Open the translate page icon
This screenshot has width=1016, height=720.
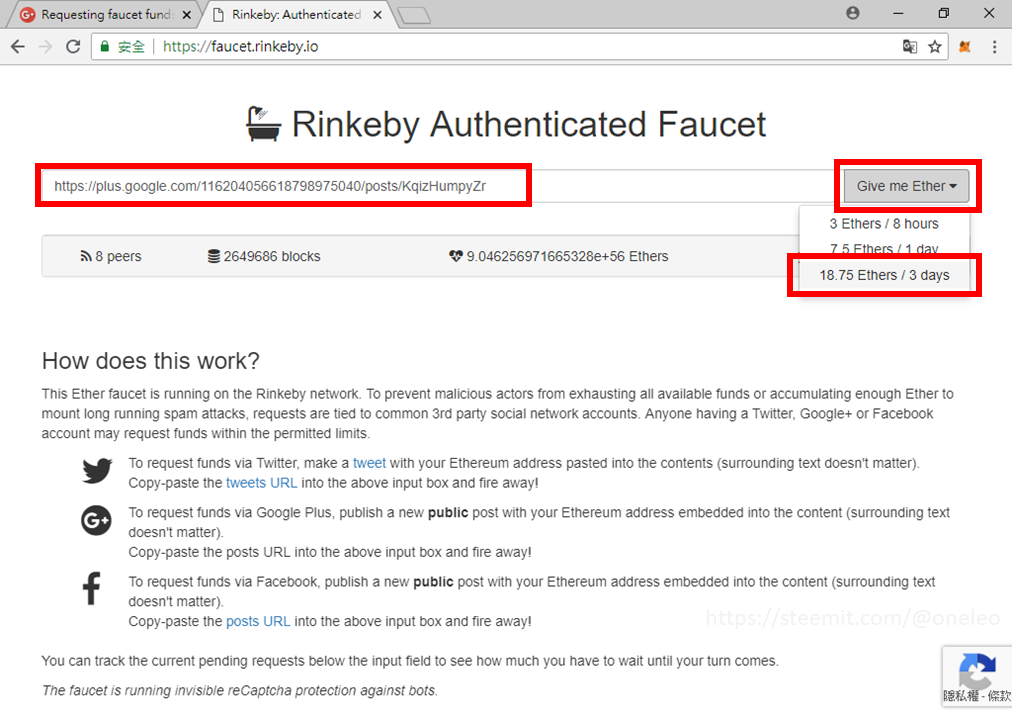[x=910, y=47]
